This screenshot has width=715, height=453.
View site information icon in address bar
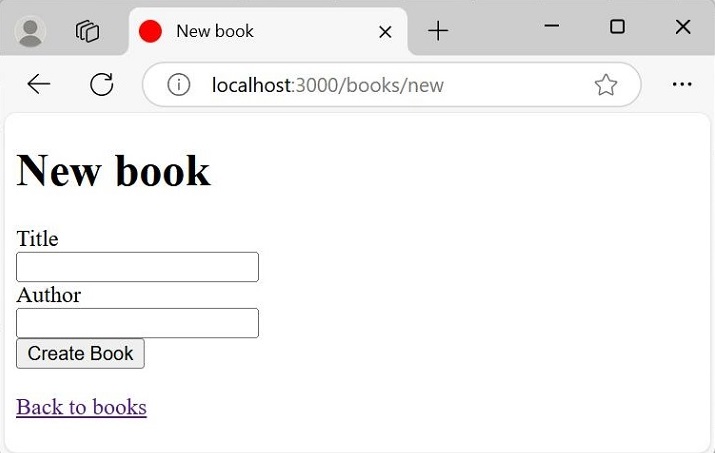click(x=179, y=85)
